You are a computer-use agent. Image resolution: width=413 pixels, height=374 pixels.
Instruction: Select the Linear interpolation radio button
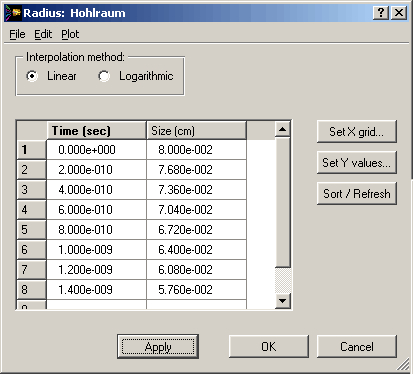click(32, 76)
